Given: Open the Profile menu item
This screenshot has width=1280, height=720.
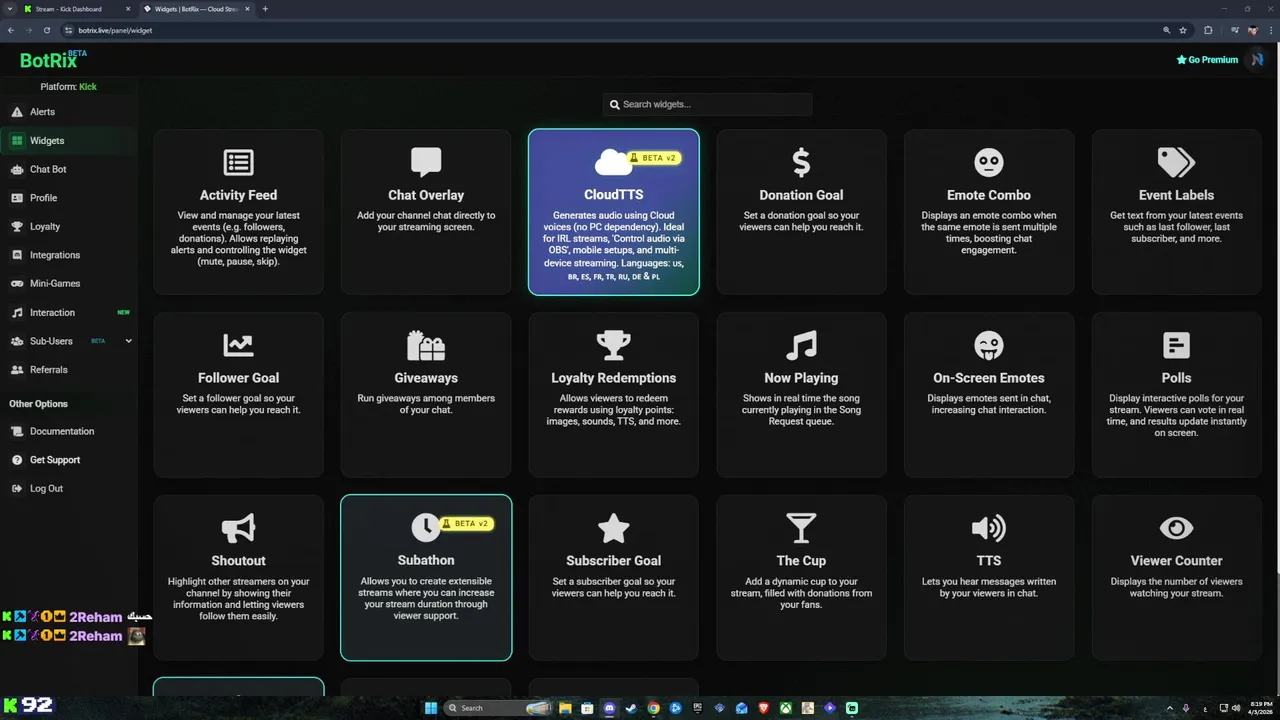Looking at the screenshot, I should point(69,198).
